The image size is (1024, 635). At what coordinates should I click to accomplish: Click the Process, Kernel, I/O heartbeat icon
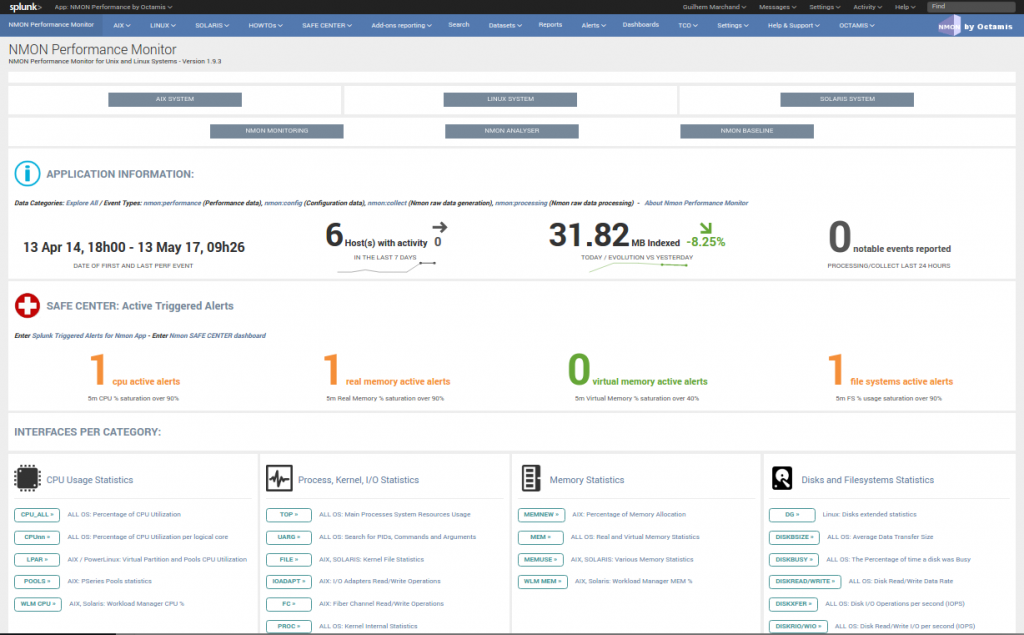(x=279, y=479)
